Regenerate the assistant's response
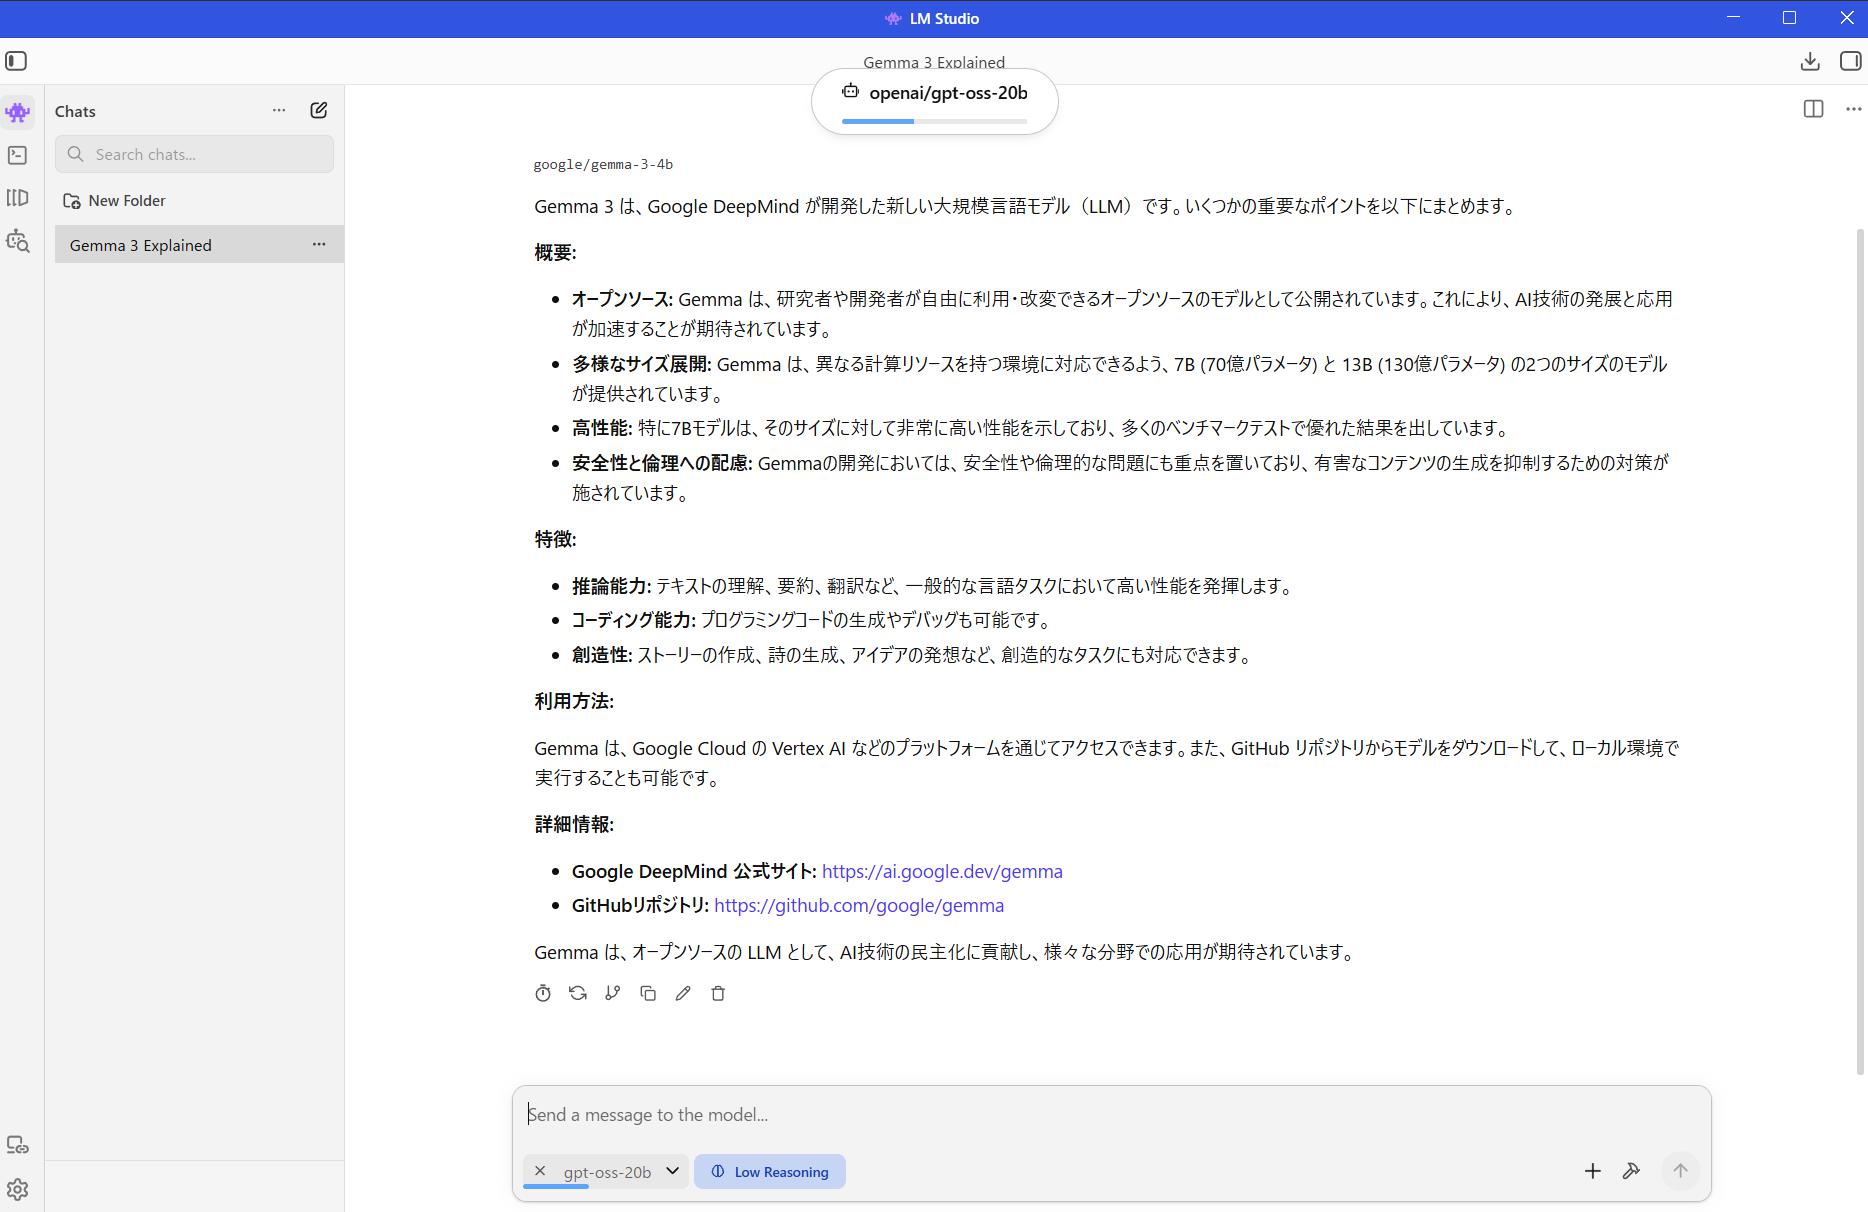 (578, 993)
